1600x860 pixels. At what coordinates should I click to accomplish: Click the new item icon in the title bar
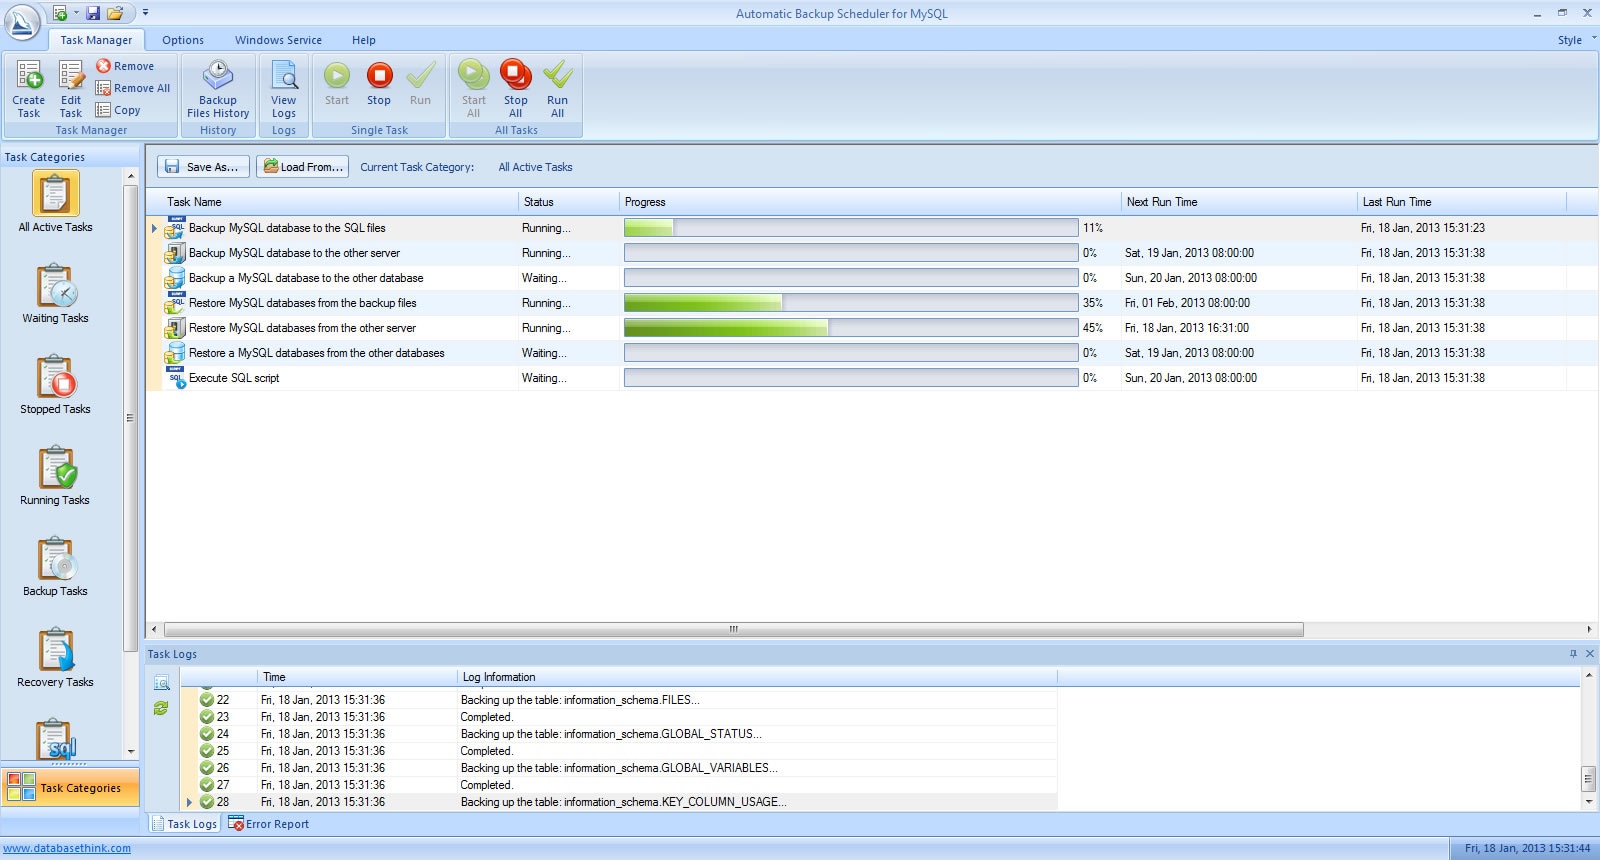pos(60,13)
